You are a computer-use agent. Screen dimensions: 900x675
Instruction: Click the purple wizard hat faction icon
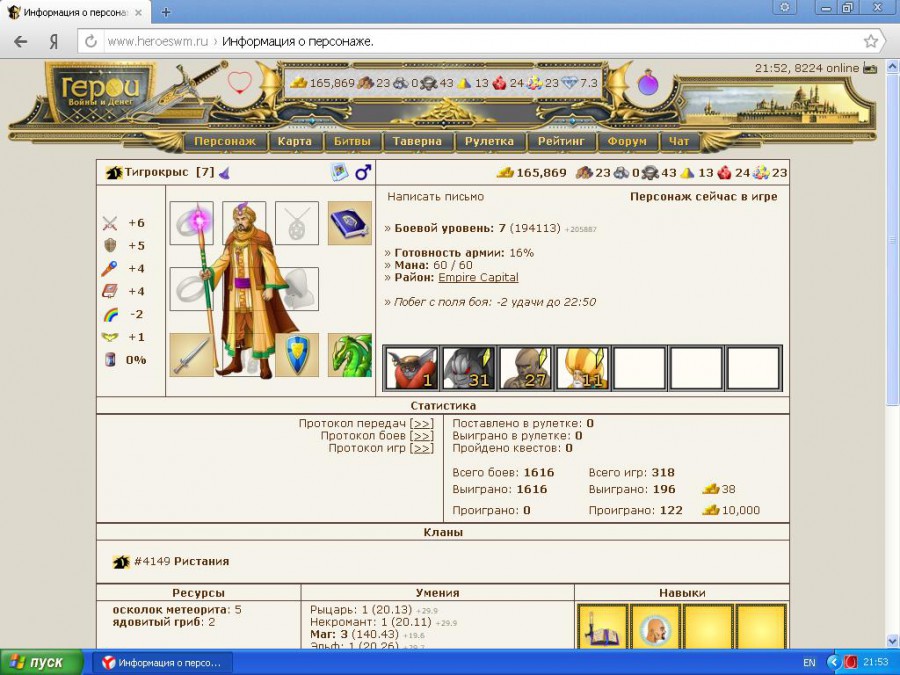pyautogui.click(x=224, y=172)
